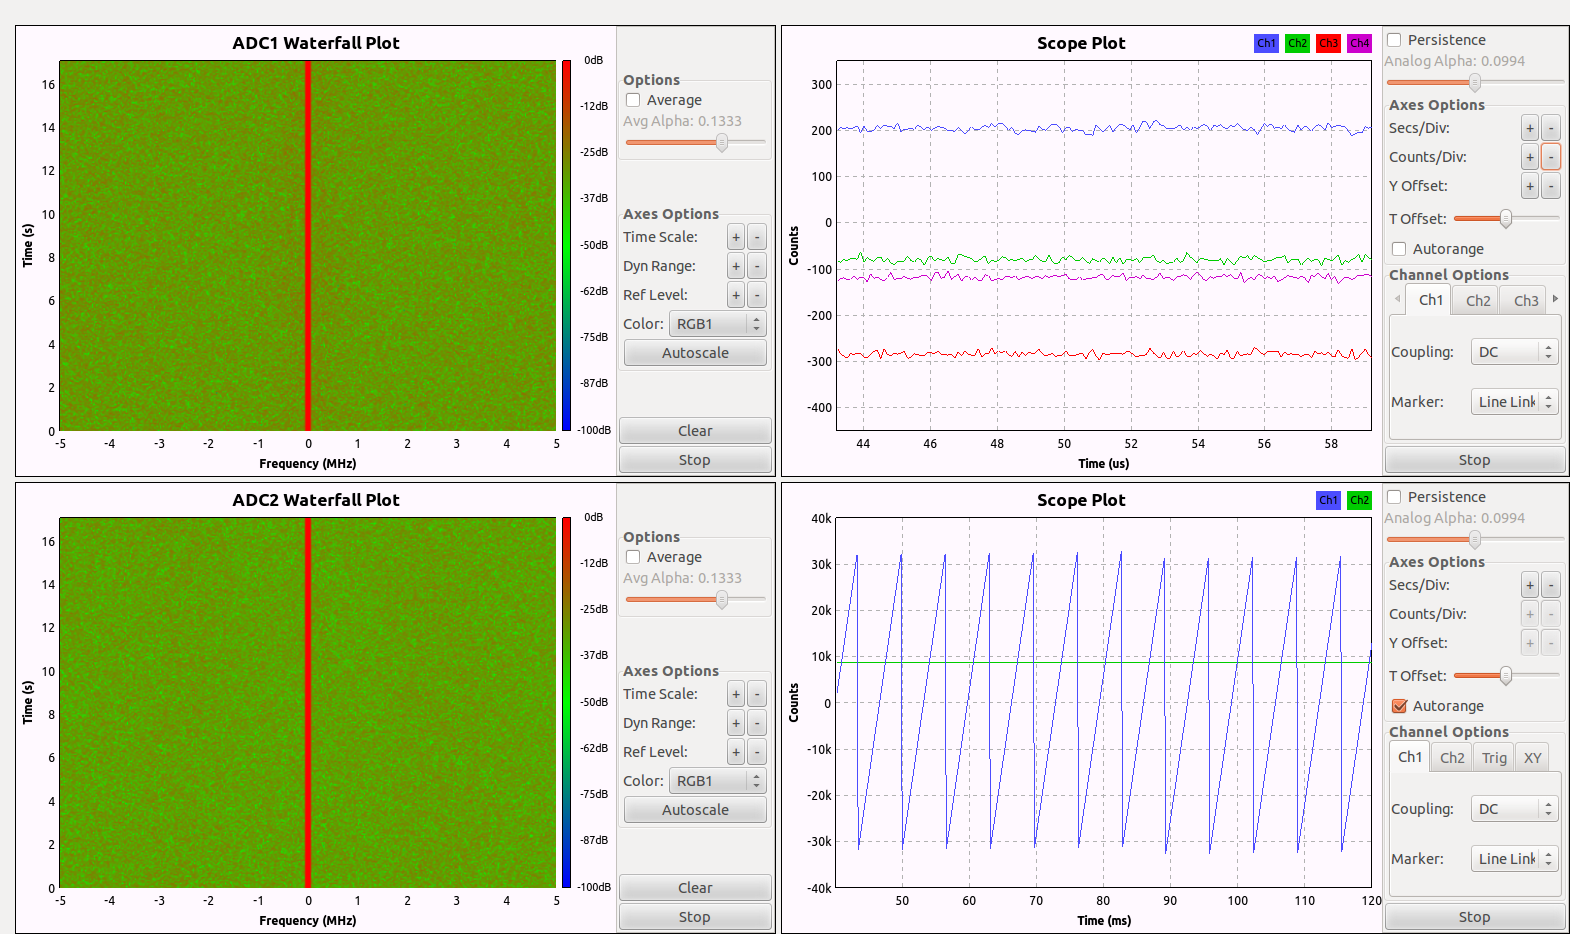Viewport: 1570px width, 934px height.
Task: Click Clear button in ADC2 waterfall panel
Action: 695,888
